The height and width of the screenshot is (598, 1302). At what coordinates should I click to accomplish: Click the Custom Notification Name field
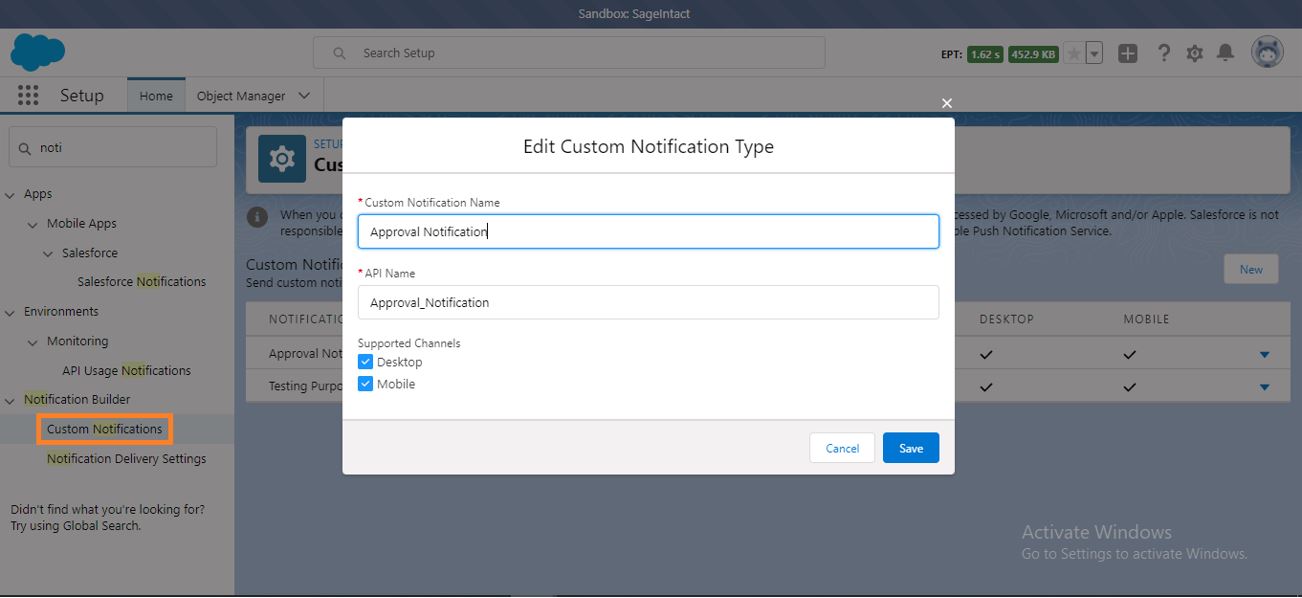click(648, 231)
